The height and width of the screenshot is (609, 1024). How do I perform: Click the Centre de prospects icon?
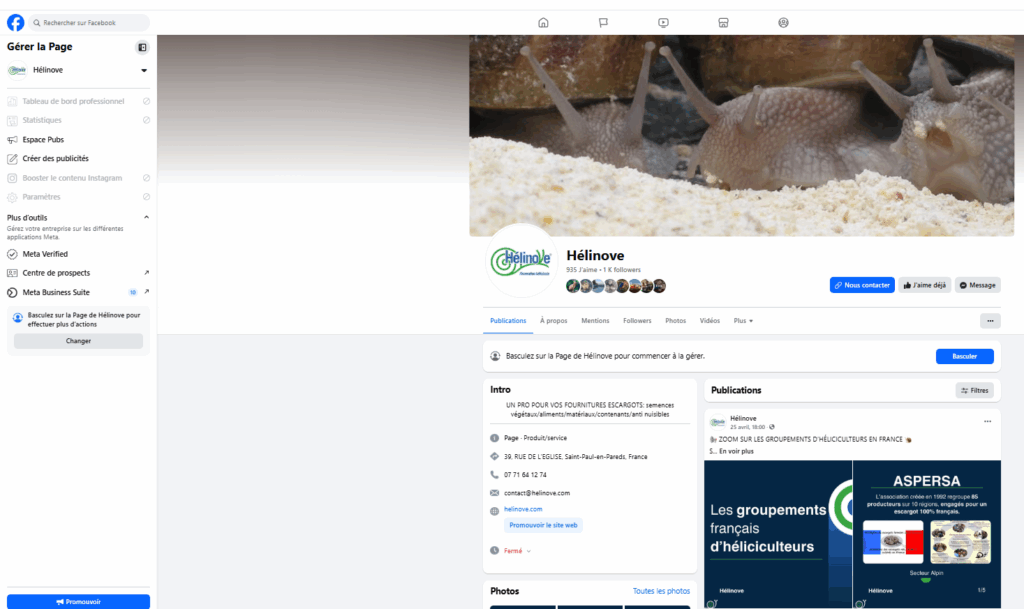[12, 273]
